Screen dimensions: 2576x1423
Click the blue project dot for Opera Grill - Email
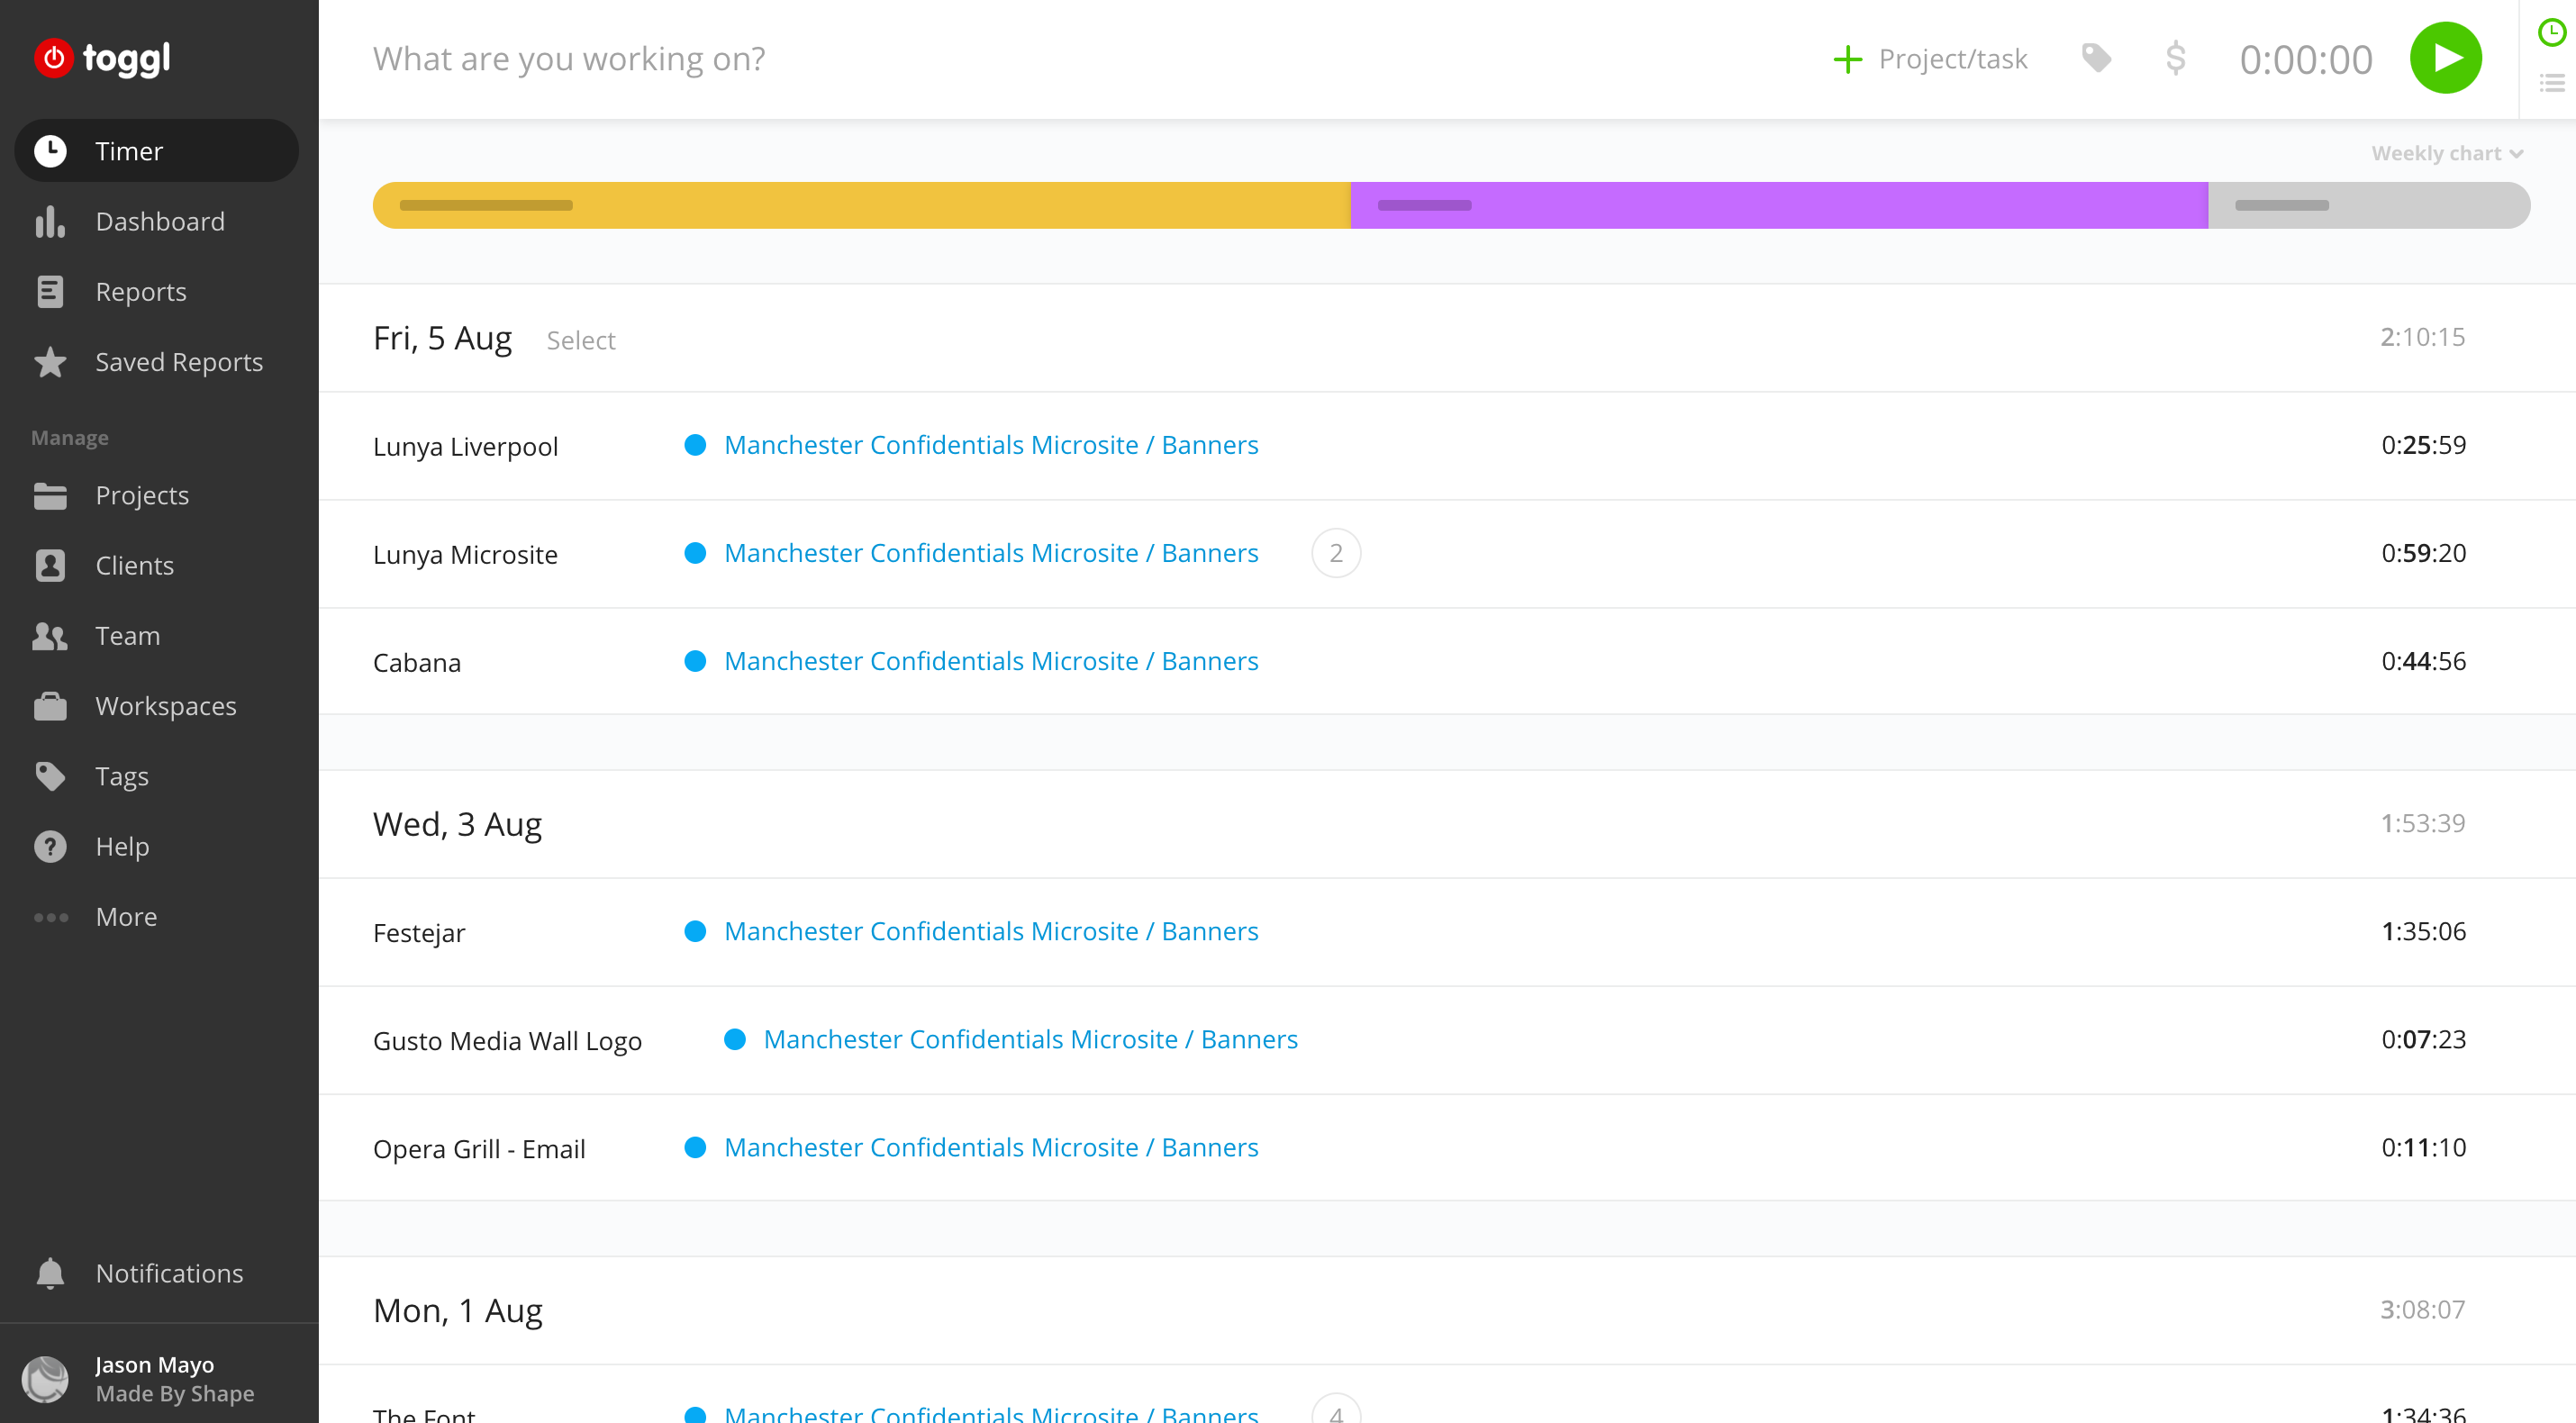695,1147
